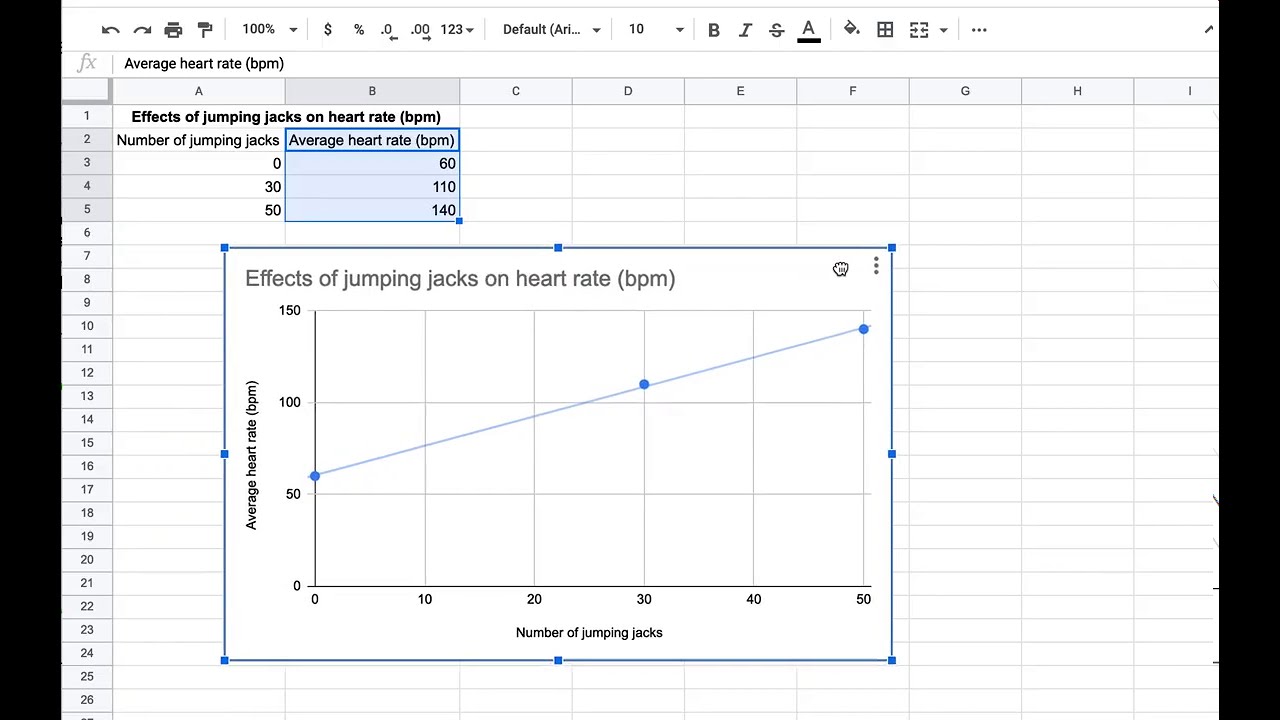Select row 1 header

[x=87, y=116]
